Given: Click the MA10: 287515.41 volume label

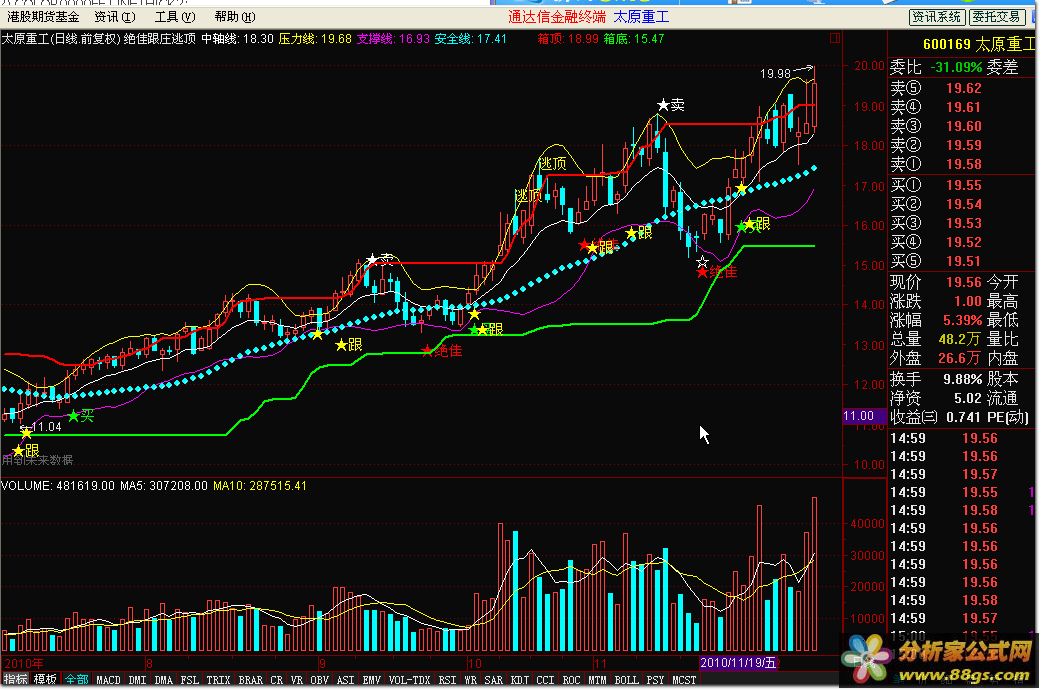Looking at the screenshot, I should 260,486.
